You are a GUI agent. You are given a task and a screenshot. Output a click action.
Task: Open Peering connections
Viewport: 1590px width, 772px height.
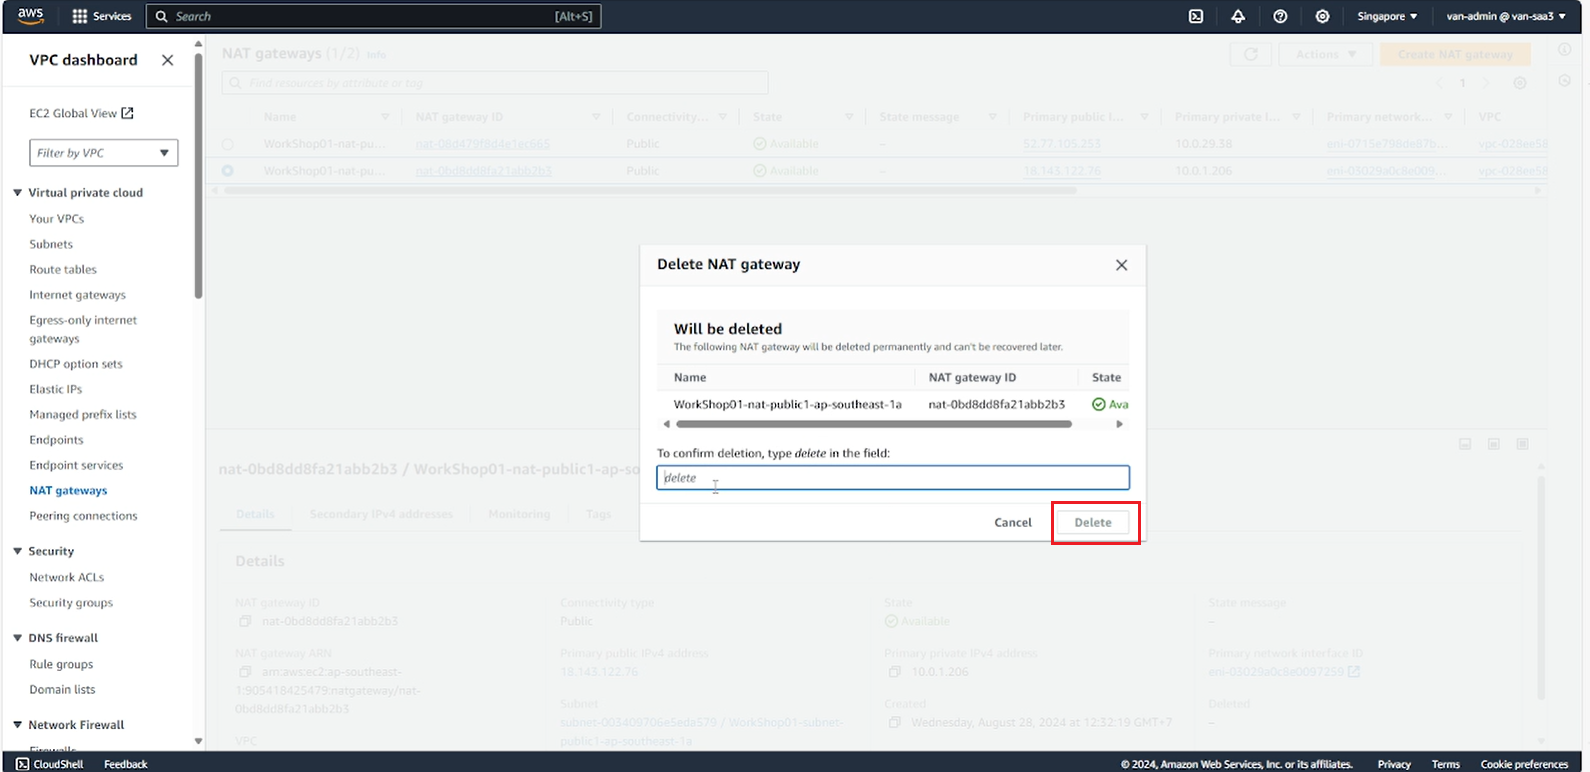[x=83, y=516]
